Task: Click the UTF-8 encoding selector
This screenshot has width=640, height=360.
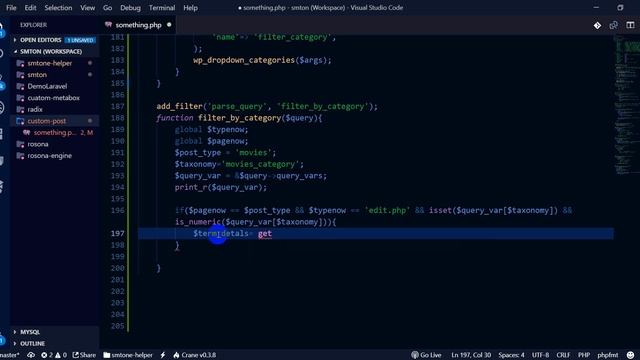Action: coord(540,355)
